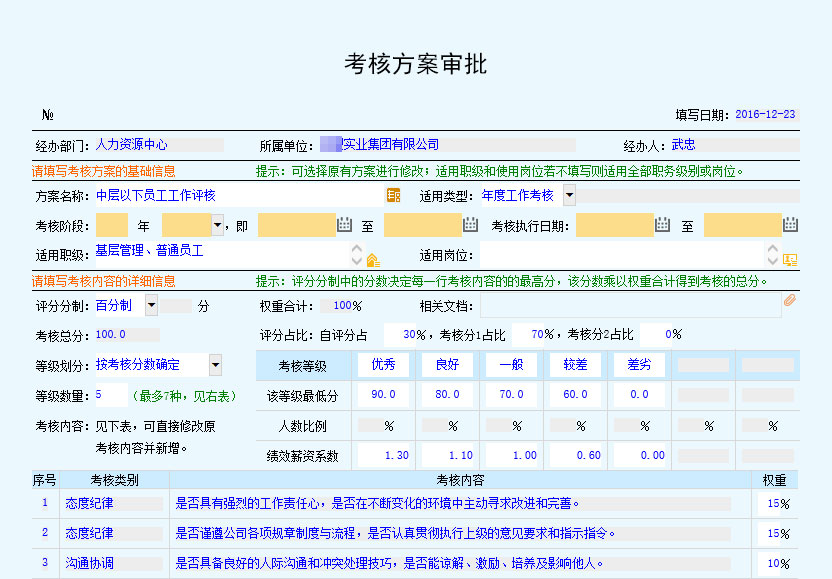The image size is (832, 579).
Task: Open scheme picker icon beside 方案名称
Action: pos(393,195)
